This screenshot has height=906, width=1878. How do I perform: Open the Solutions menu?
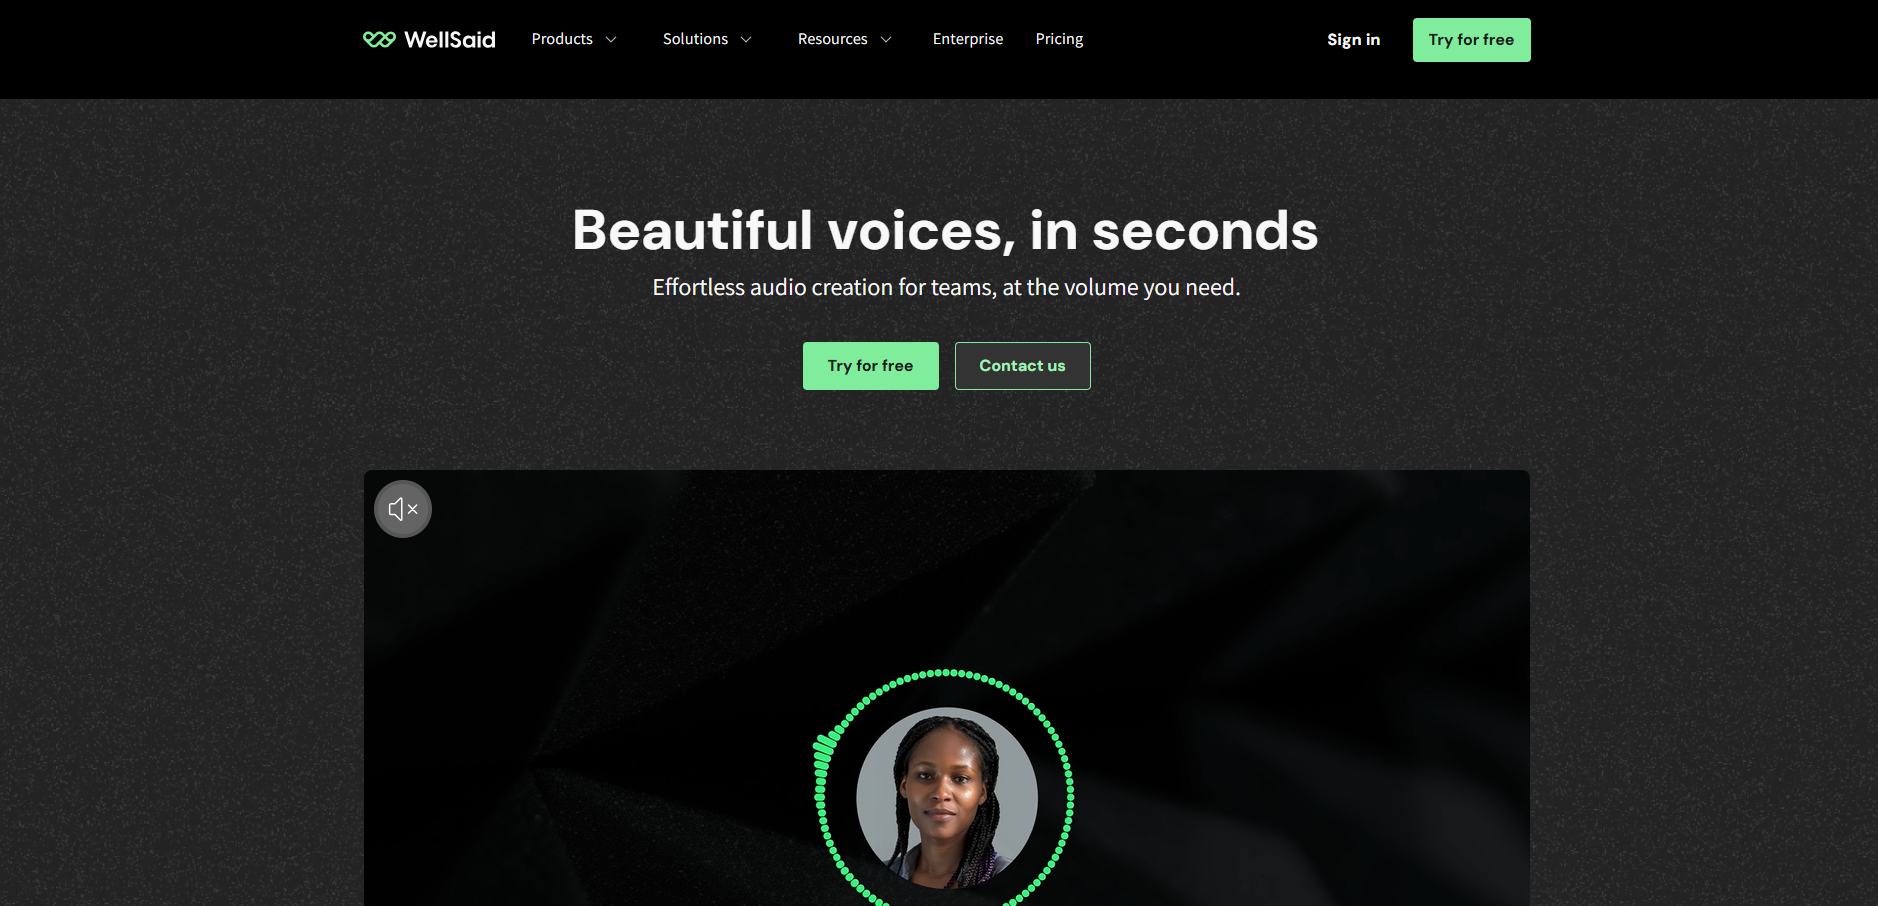click(x=695, y=39)
